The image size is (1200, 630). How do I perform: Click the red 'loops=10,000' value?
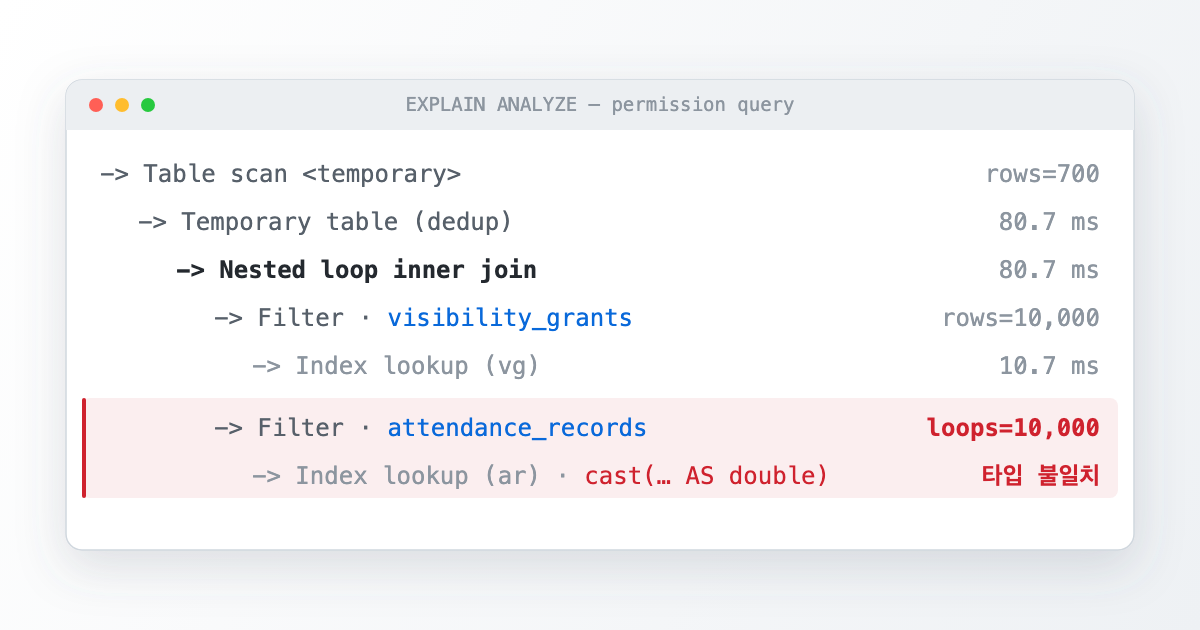coord(1013,428)
